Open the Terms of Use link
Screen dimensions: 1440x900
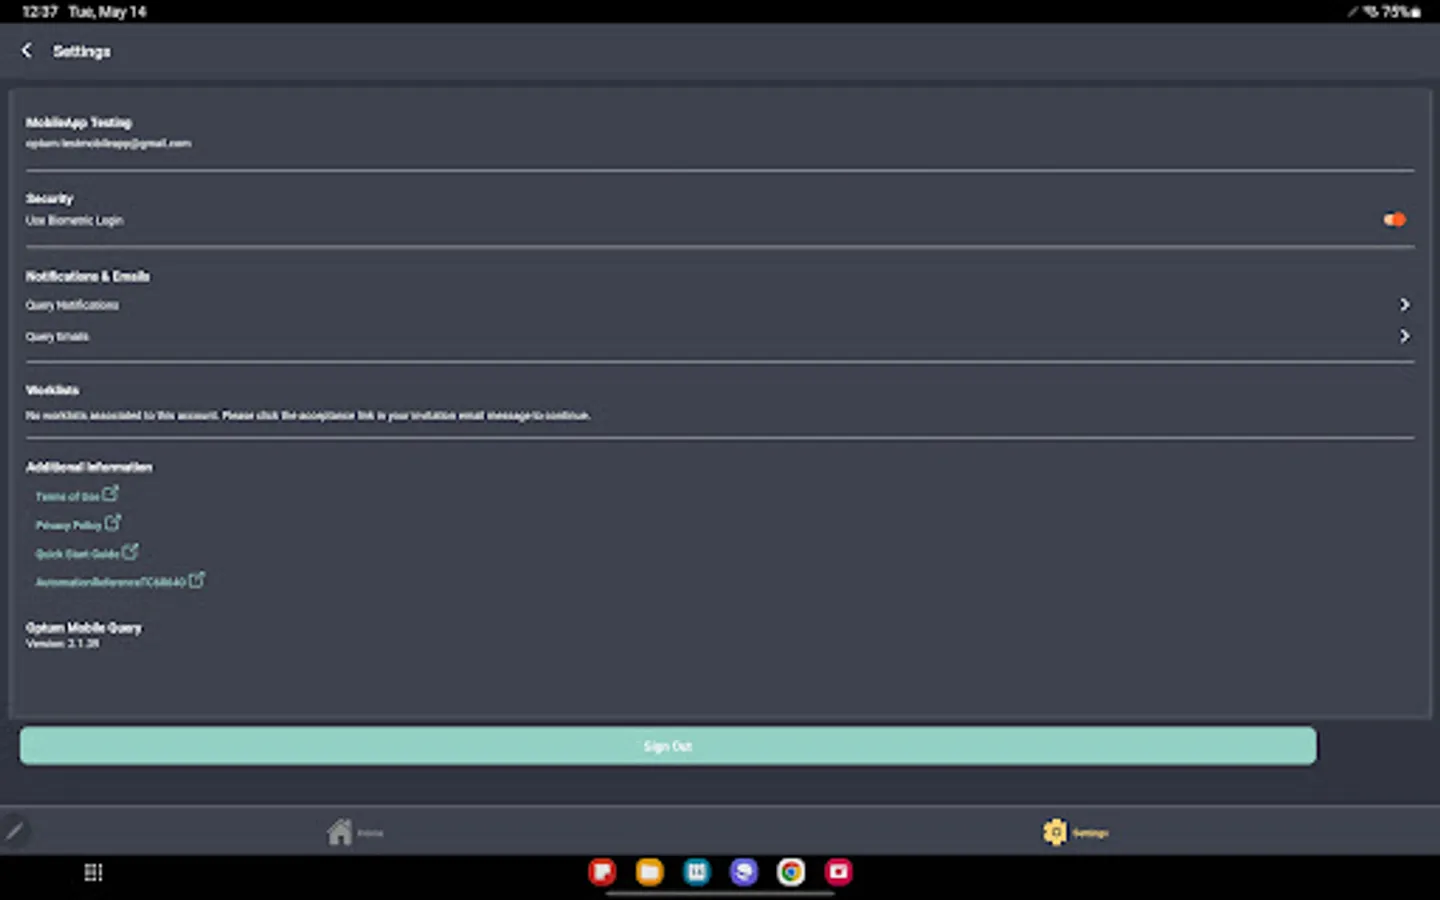pos(76,495)
